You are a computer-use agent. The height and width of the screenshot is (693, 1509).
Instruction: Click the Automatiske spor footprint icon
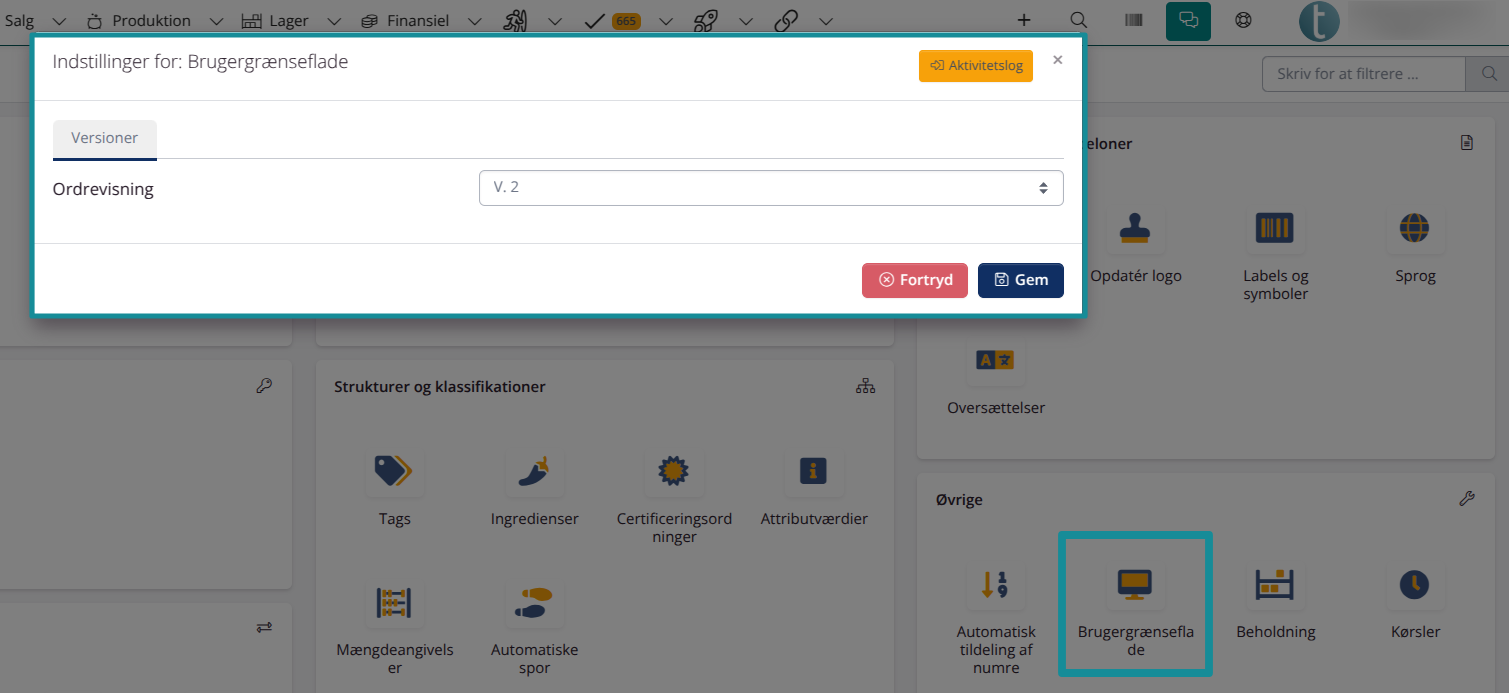pyautogui.click(x=534, y=603)
